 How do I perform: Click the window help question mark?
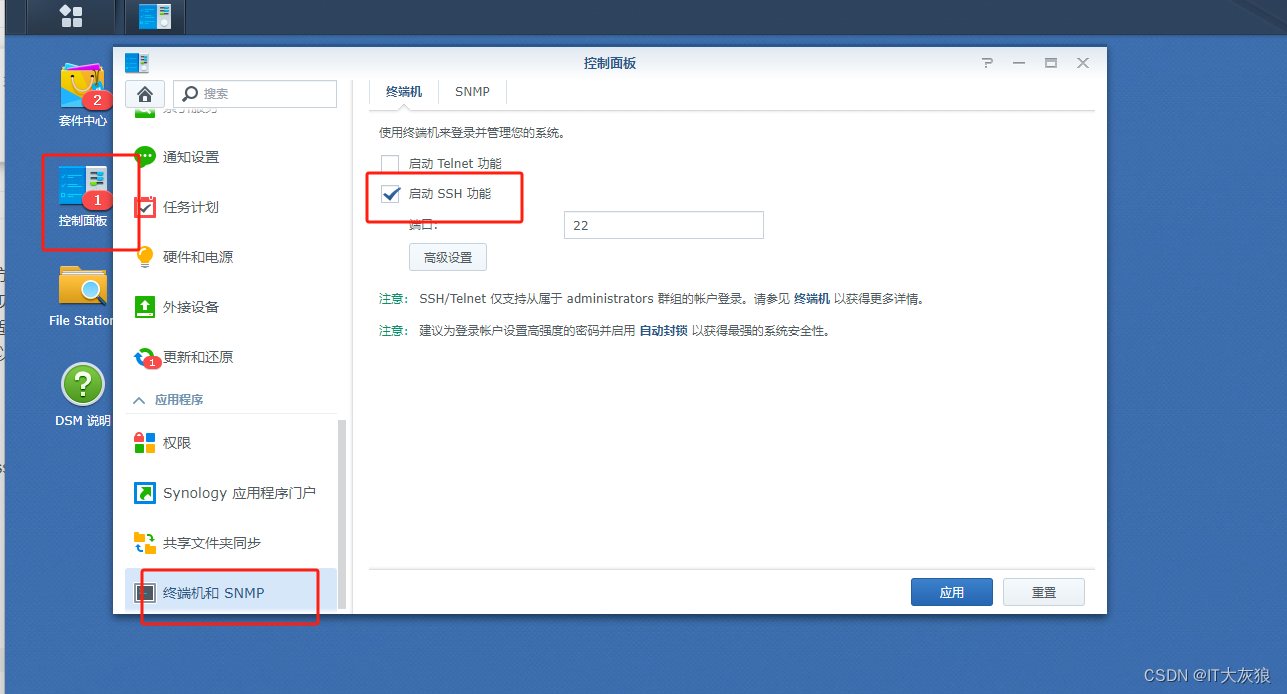tap(987, 63)
